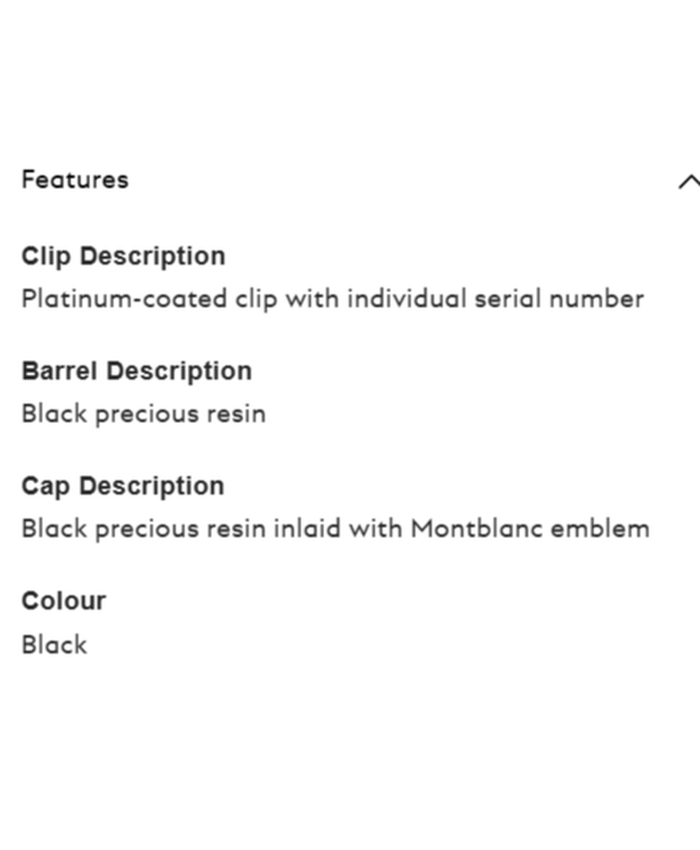
Task: Click the platinum-coated clip description text
Action: 332,299
